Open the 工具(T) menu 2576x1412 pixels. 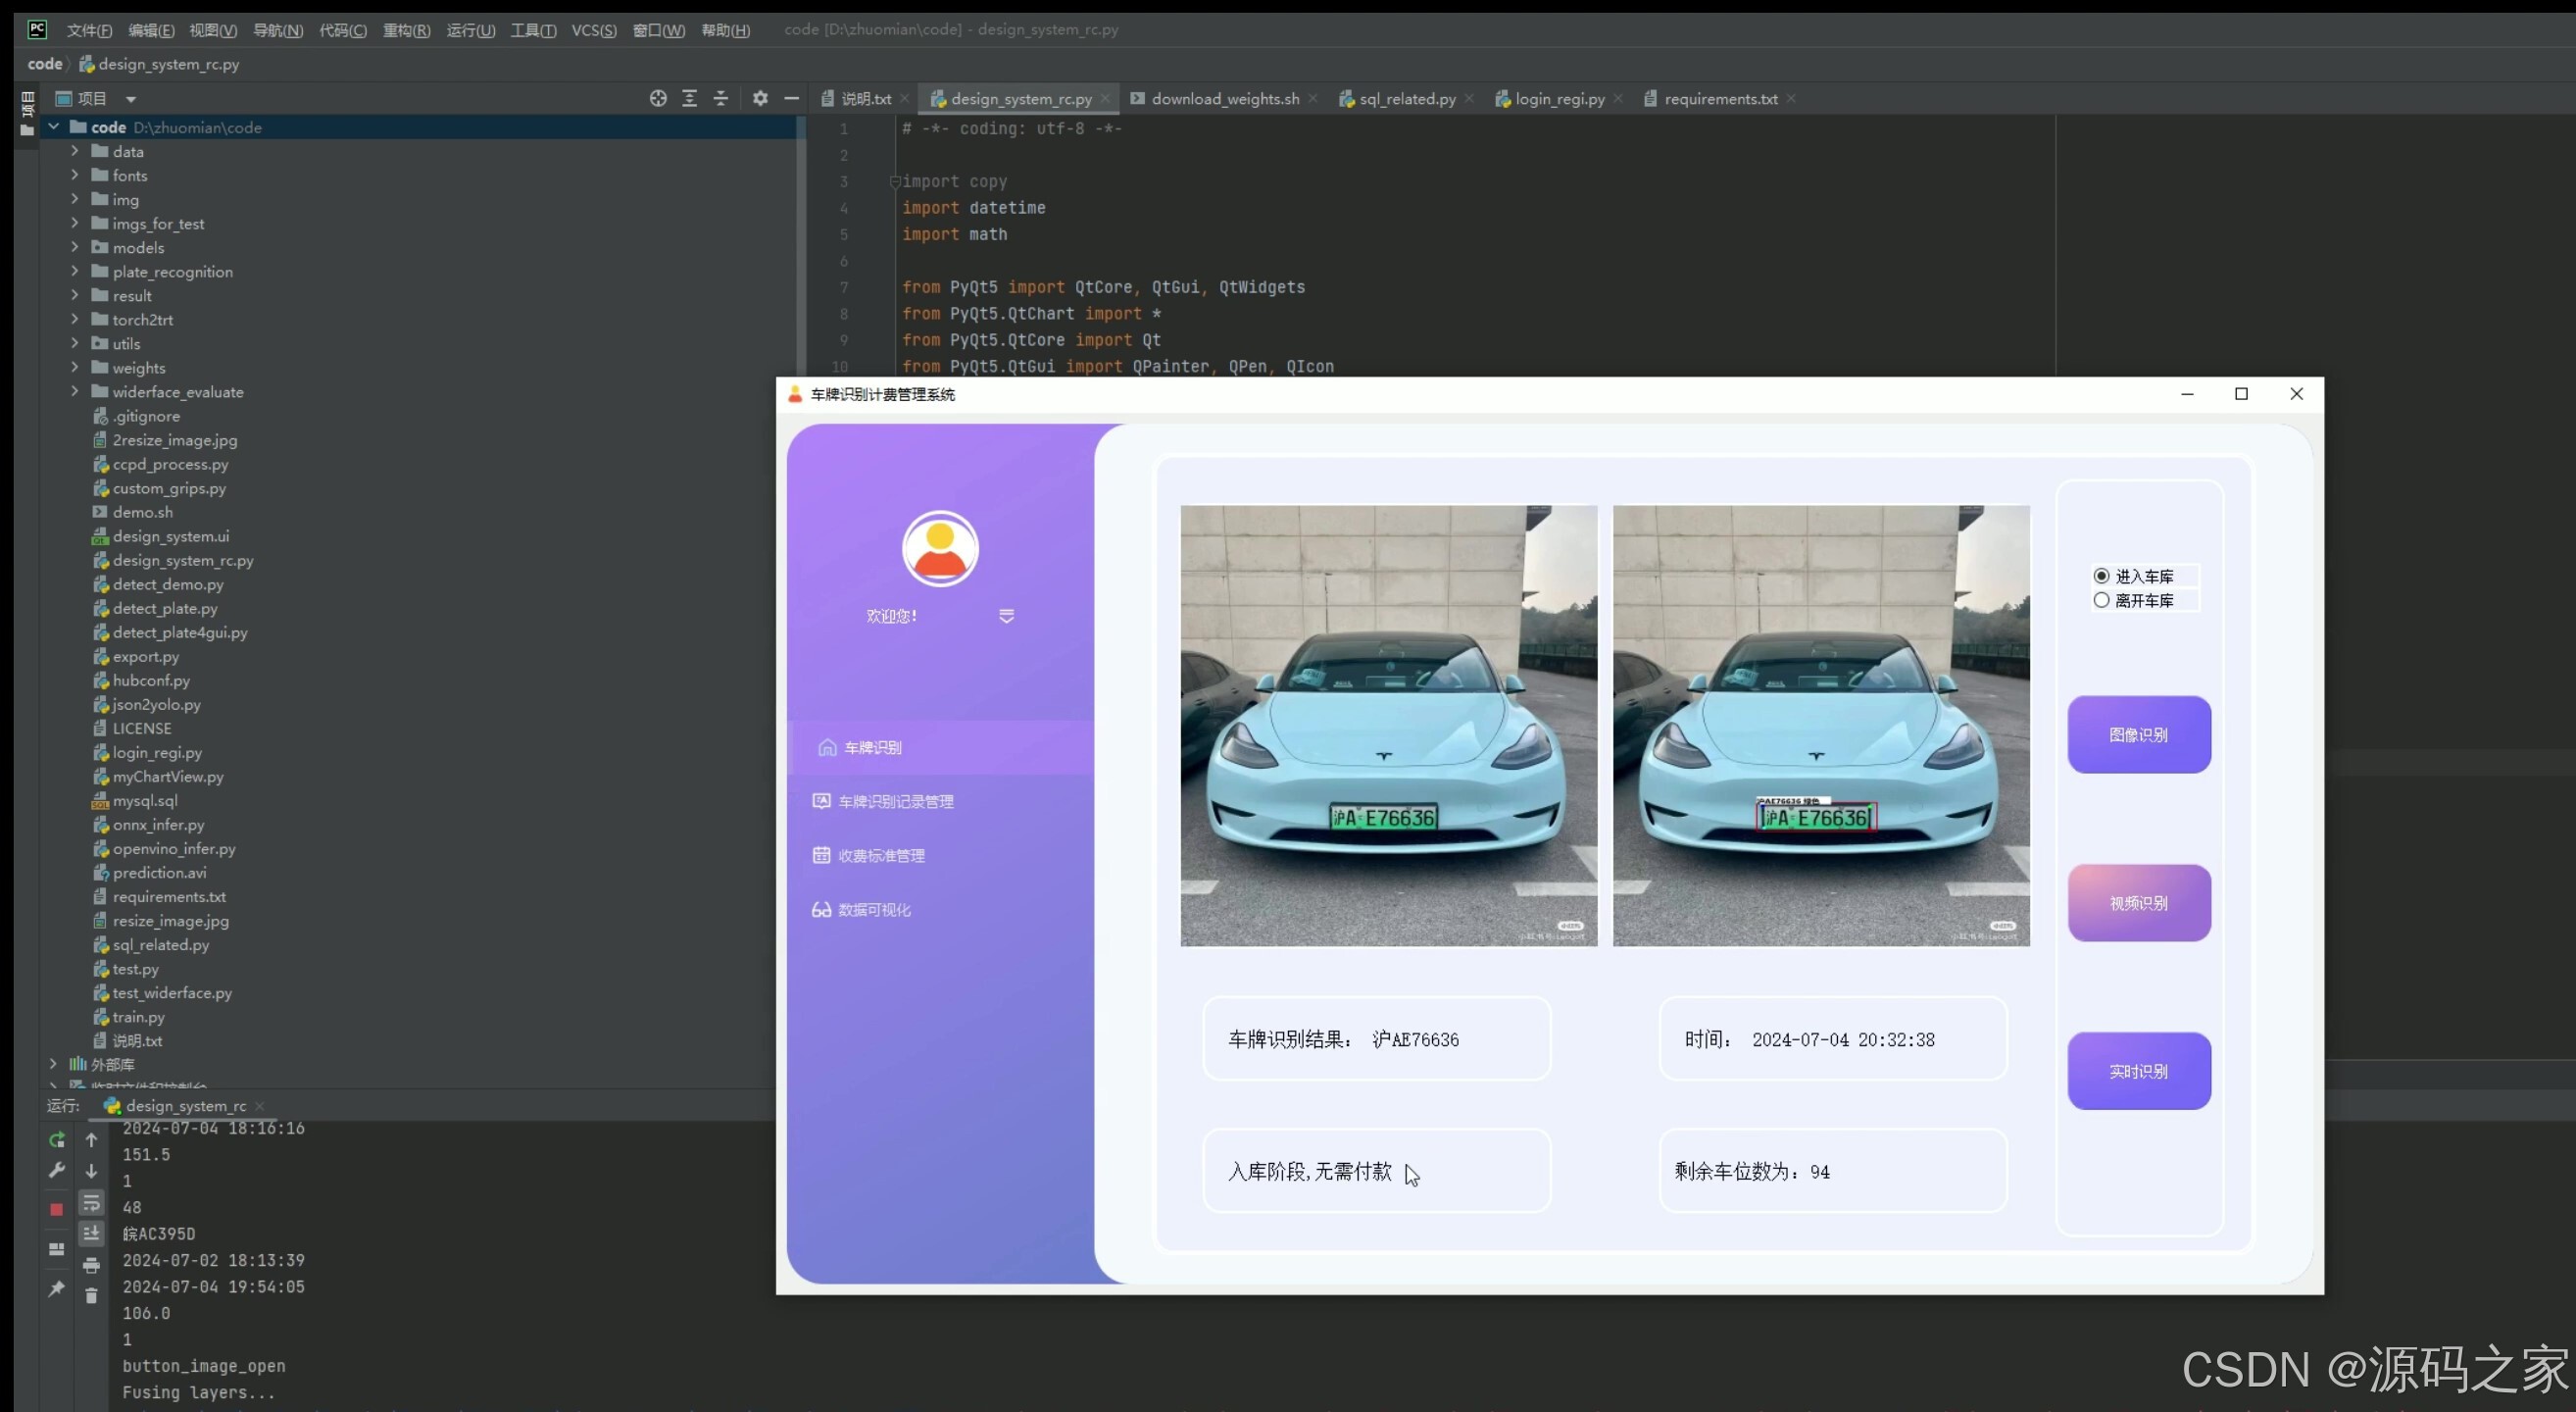[533, 30]
